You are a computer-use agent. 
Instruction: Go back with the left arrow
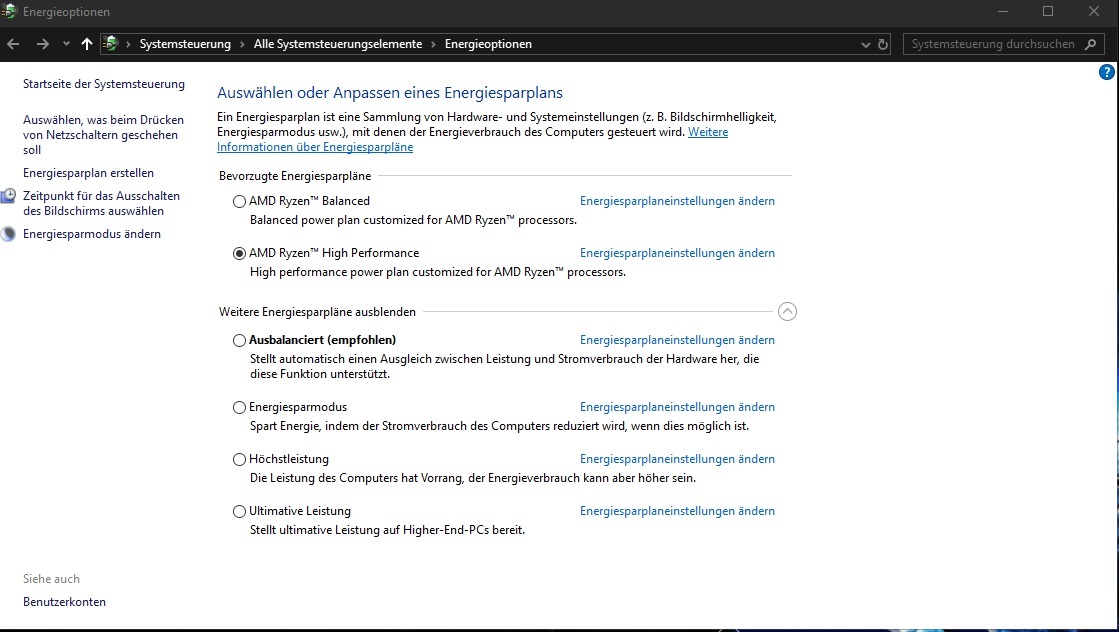pos(13,44)
